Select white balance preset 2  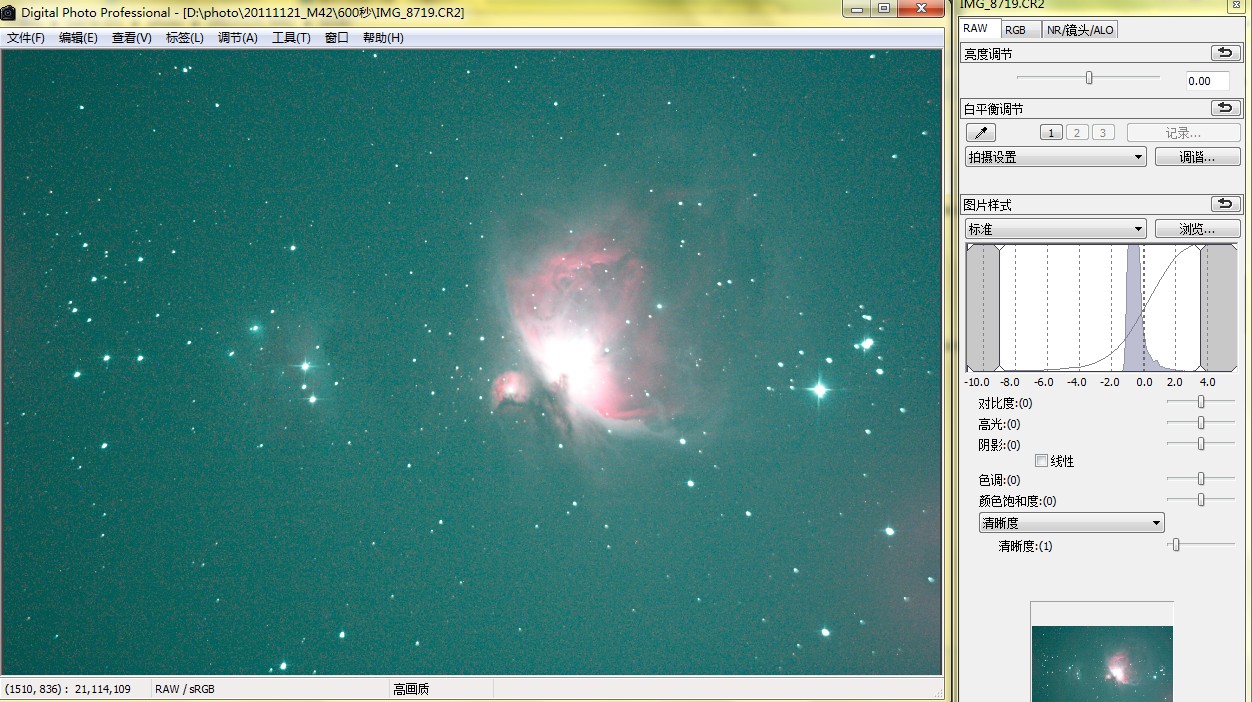1077,133
